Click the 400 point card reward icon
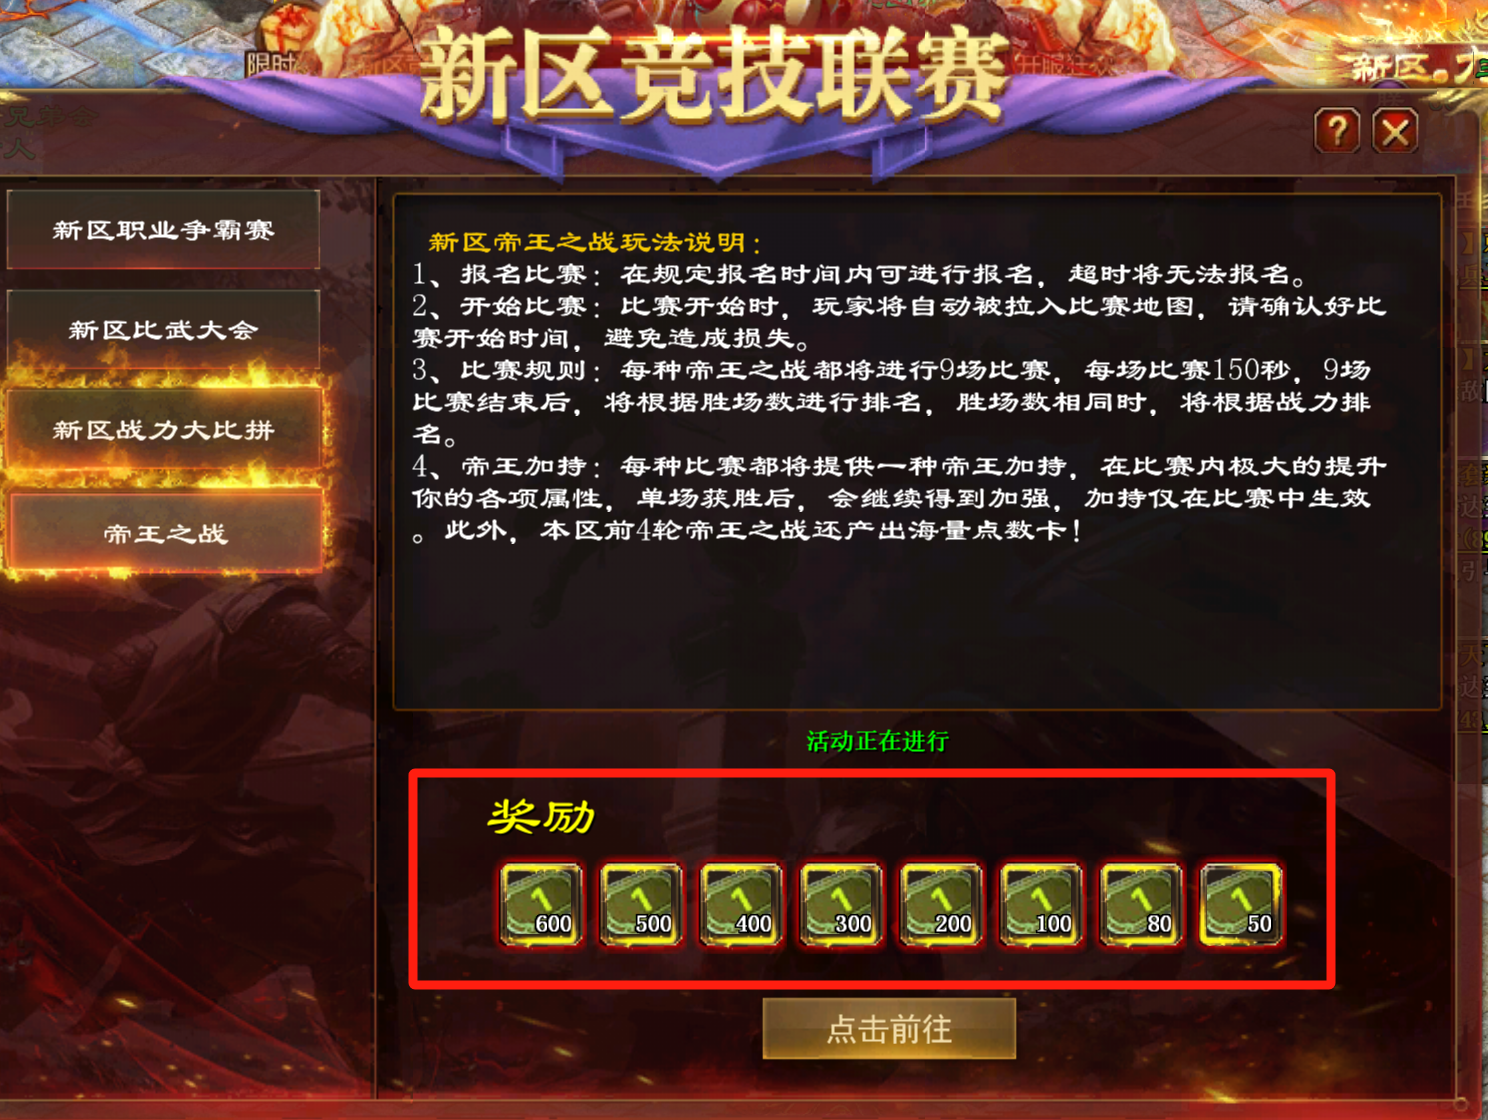This screenshot has height=1120, width=1488. pyautogui.click(x=741, y=904)
